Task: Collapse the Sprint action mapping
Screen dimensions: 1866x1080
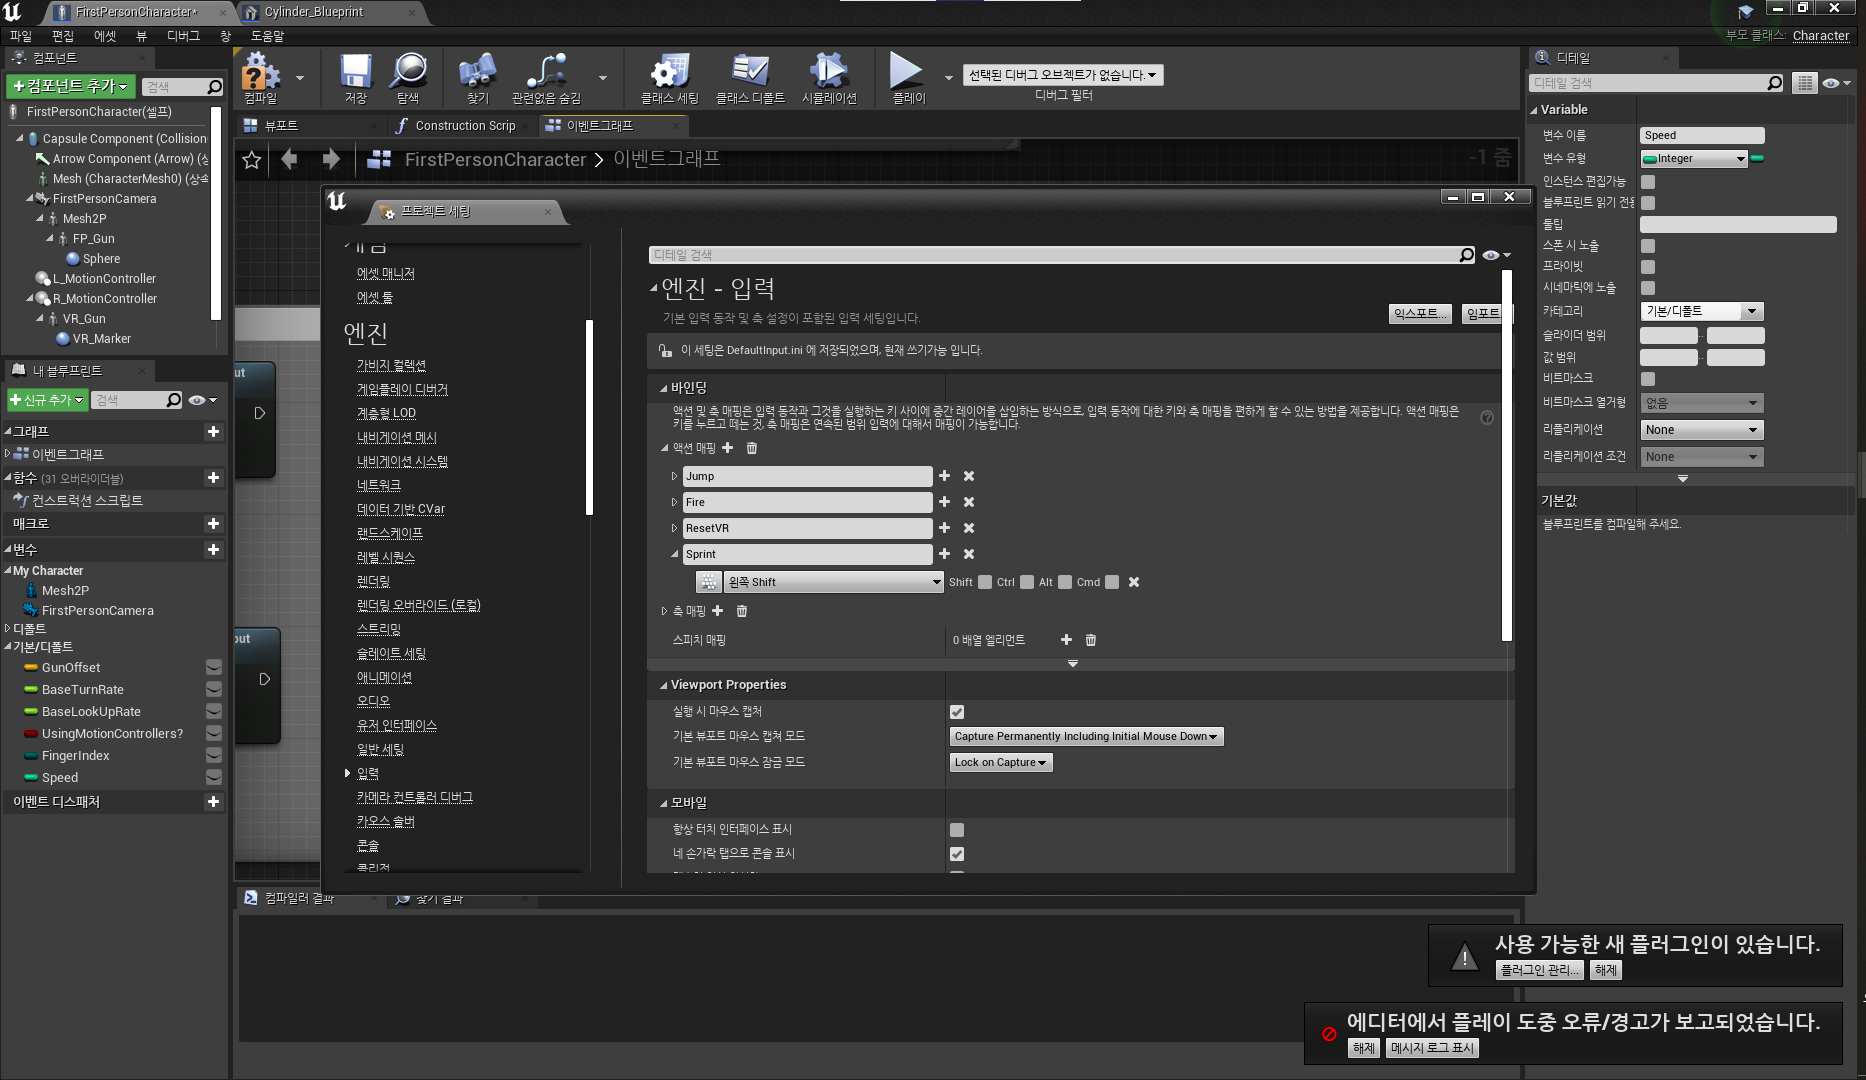Action: [674, 554]
